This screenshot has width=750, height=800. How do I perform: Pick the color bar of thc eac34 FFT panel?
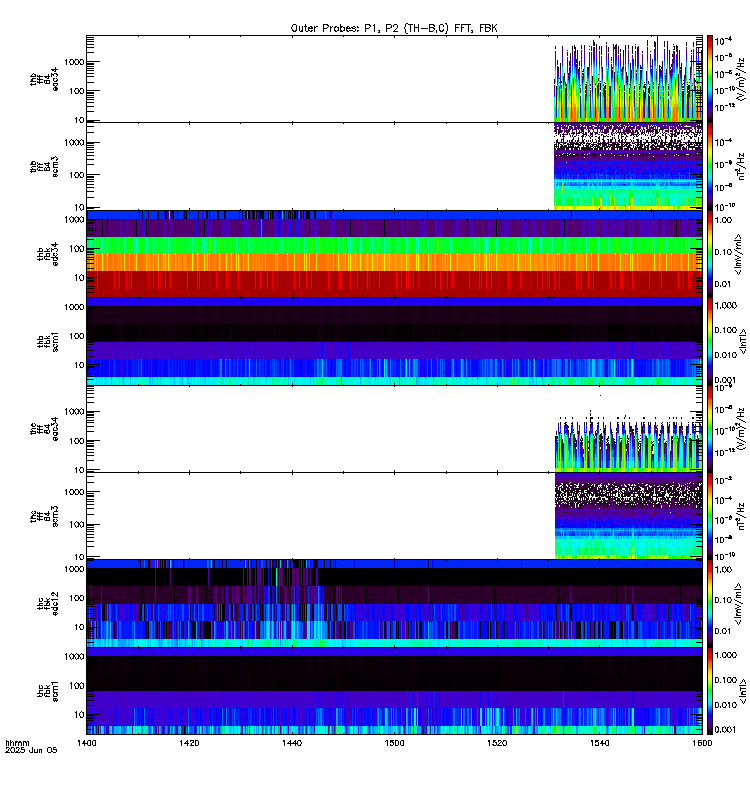[x=710, y=429]
